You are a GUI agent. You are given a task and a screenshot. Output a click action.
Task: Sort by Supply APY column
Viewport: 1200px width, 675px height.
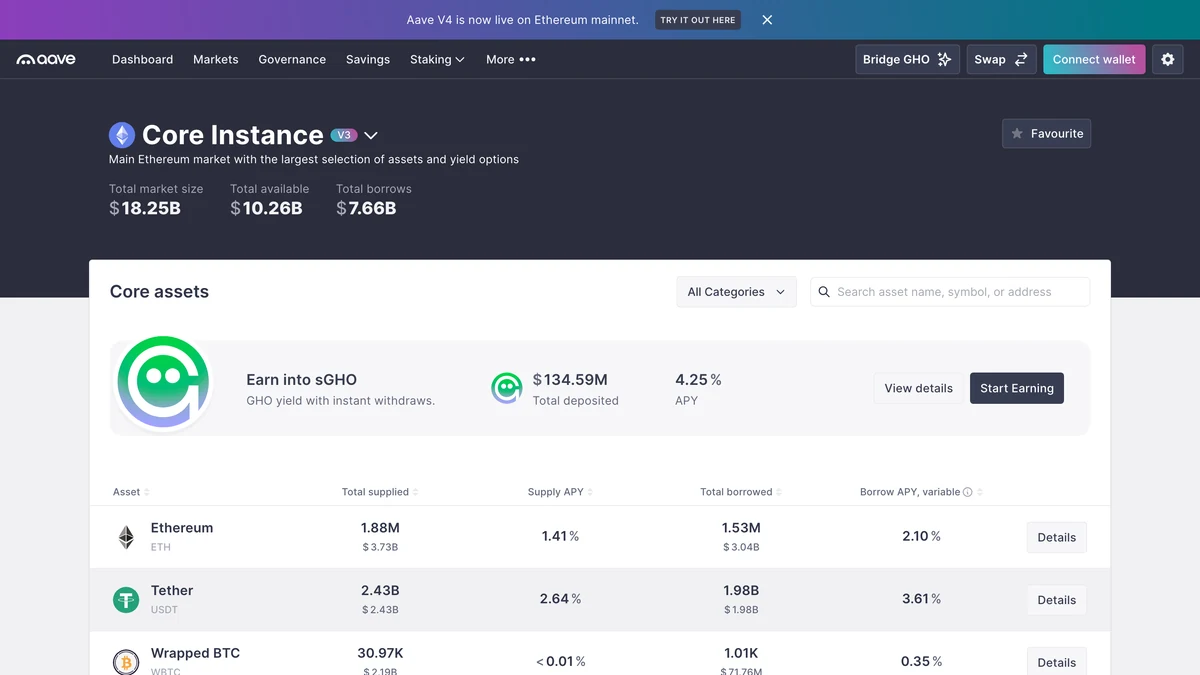[x=560, y=492]
